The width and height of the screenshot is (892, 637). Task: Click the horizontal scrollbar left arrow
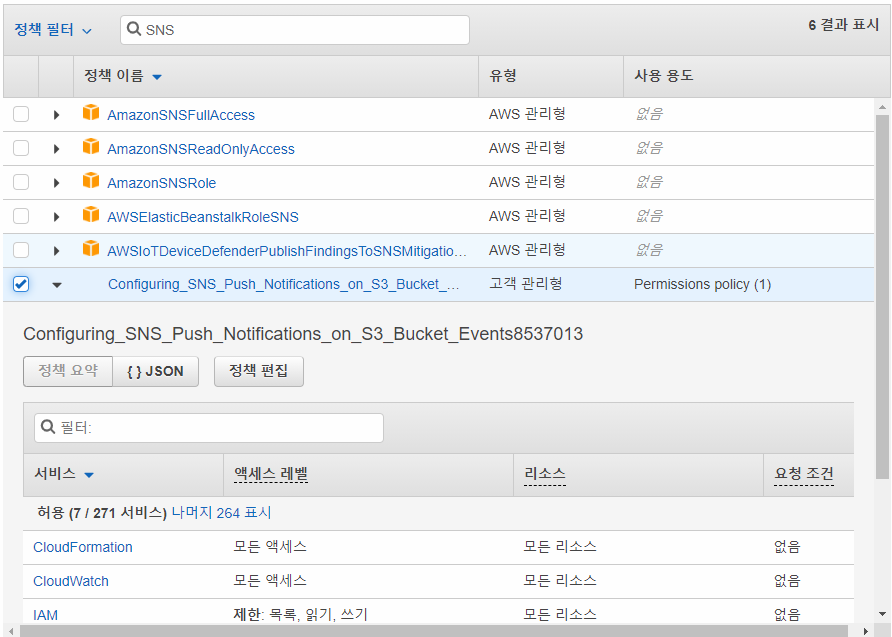pyautogui.click(x=11, y=631)
